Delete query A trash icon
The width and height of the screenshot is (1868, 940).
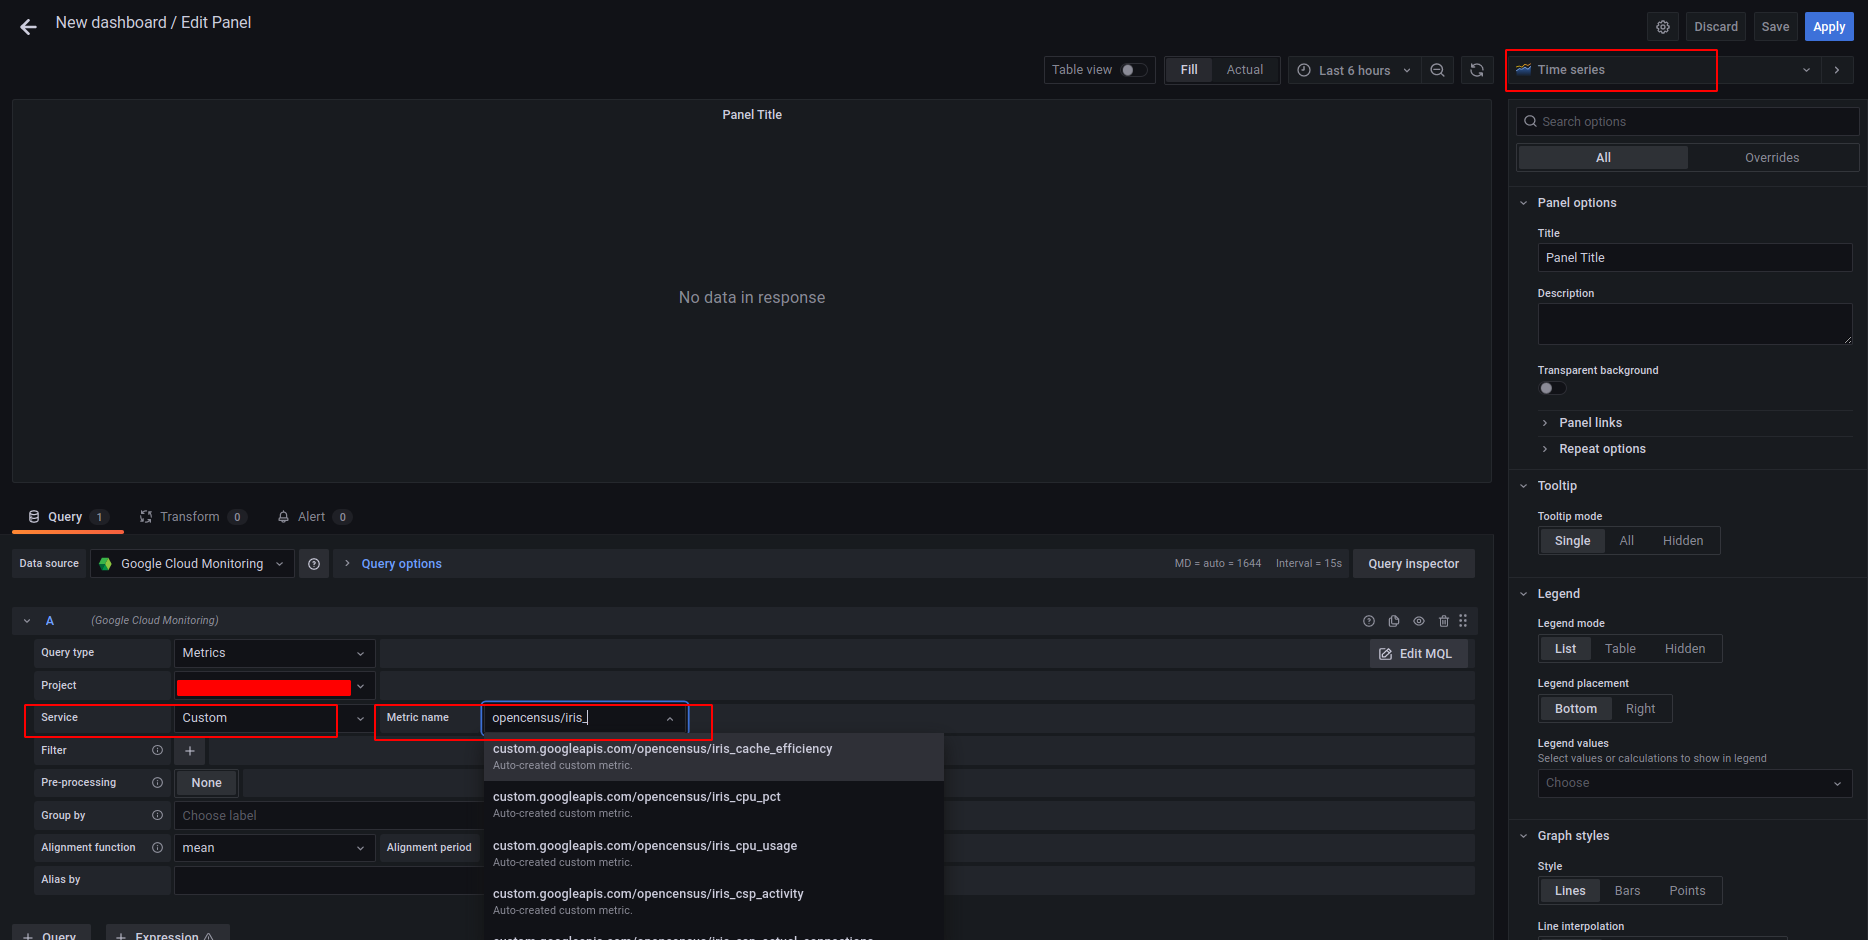coord(1444,621)
